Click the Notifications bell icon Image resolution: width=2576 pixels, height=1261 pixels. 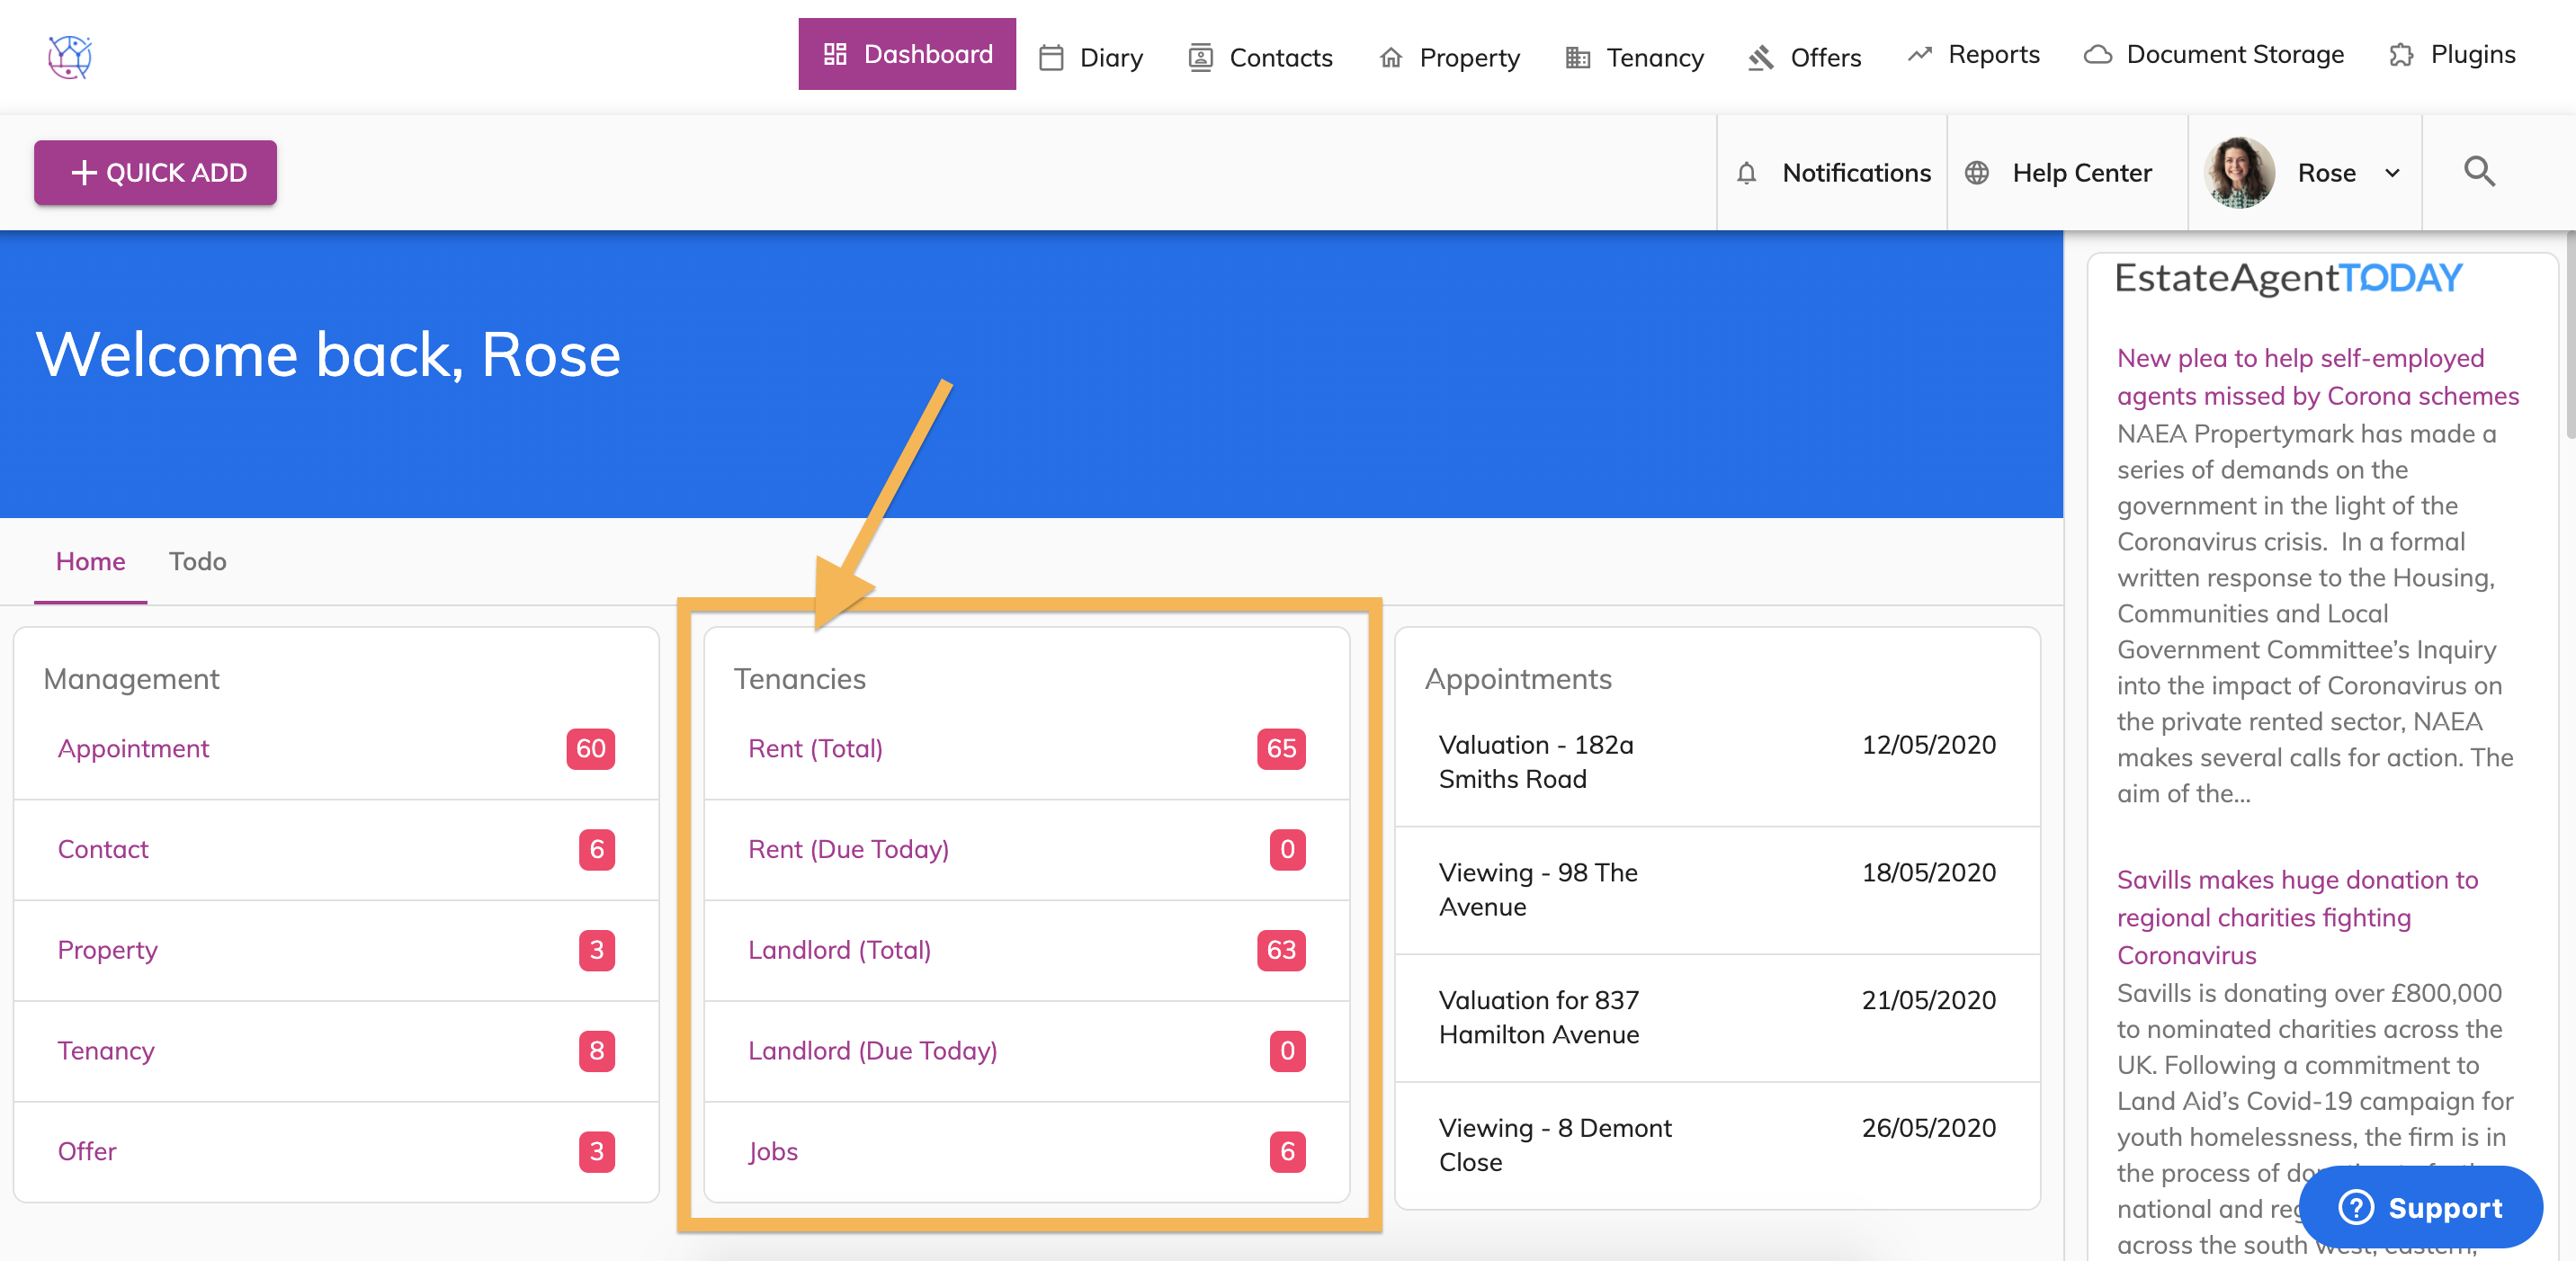1746,173
